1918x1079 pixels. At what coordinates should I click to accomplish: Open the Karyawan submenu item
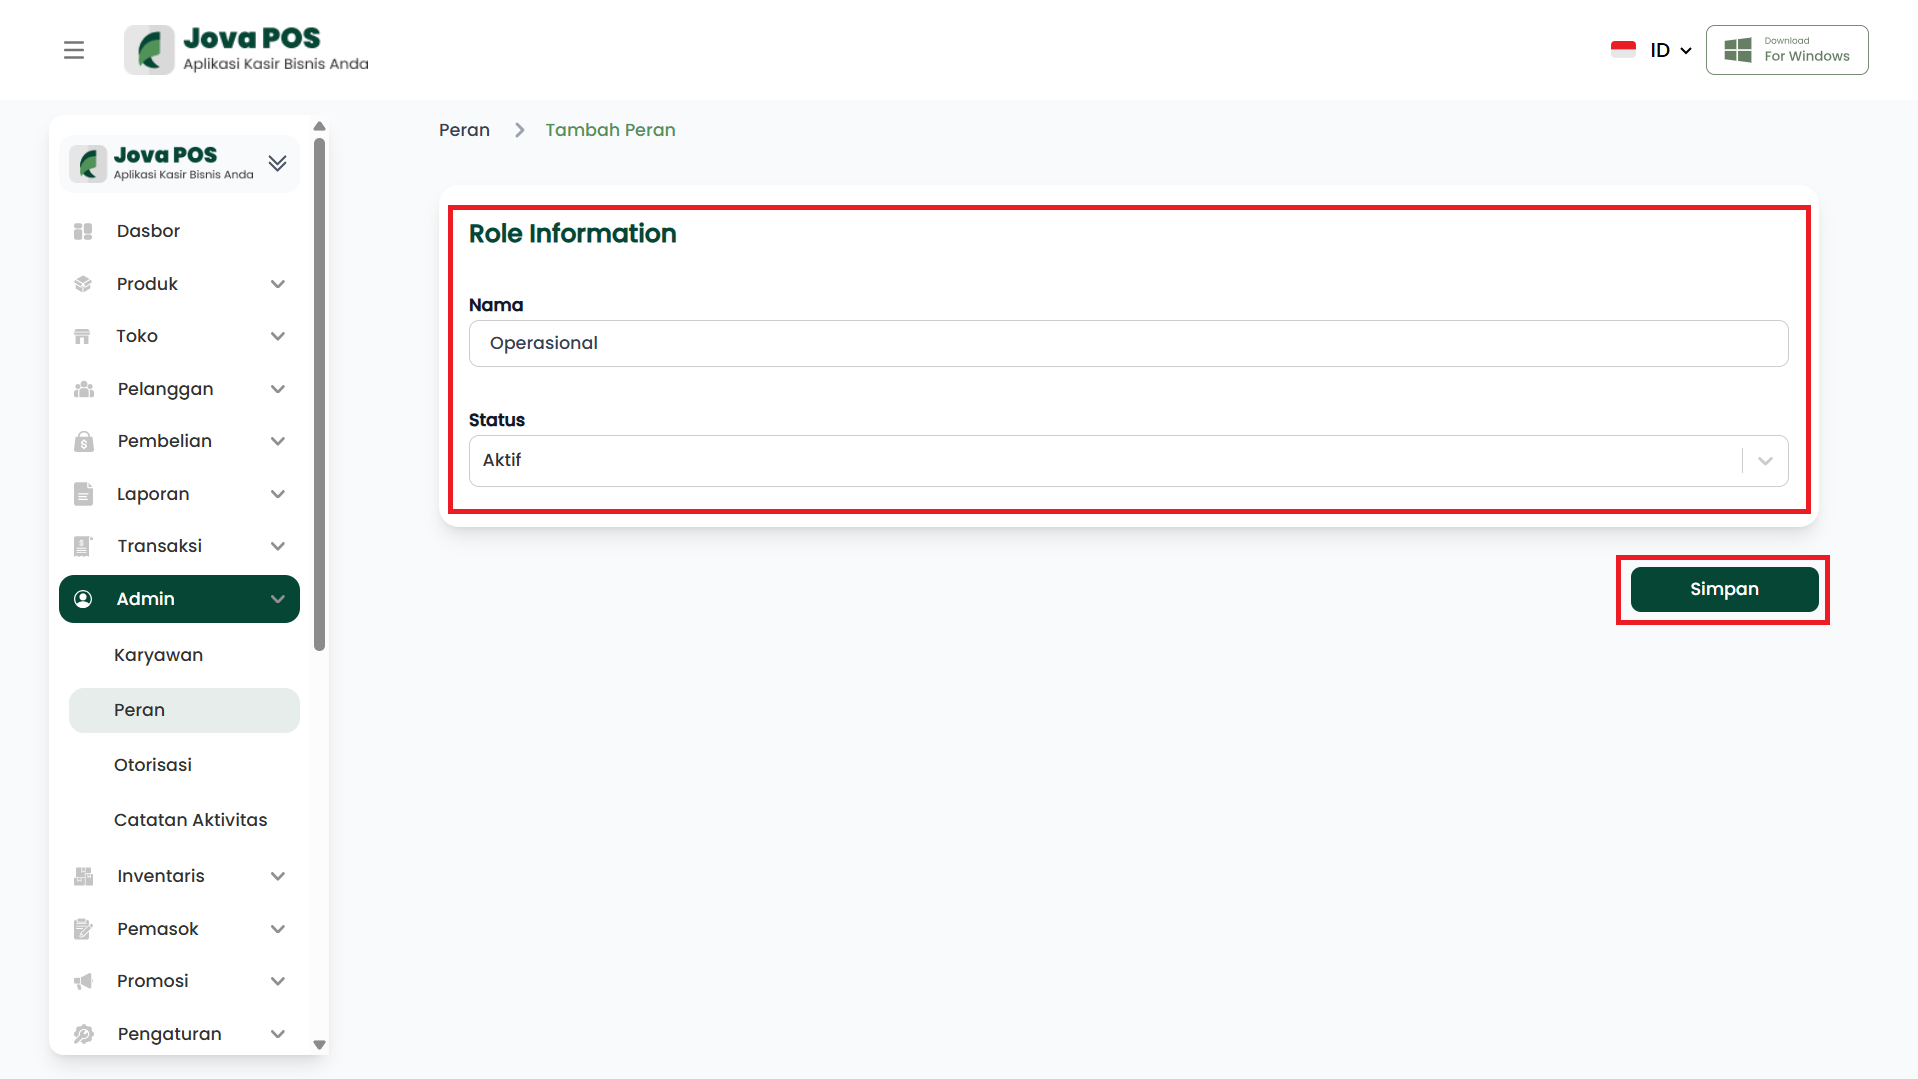coord(158,656)
